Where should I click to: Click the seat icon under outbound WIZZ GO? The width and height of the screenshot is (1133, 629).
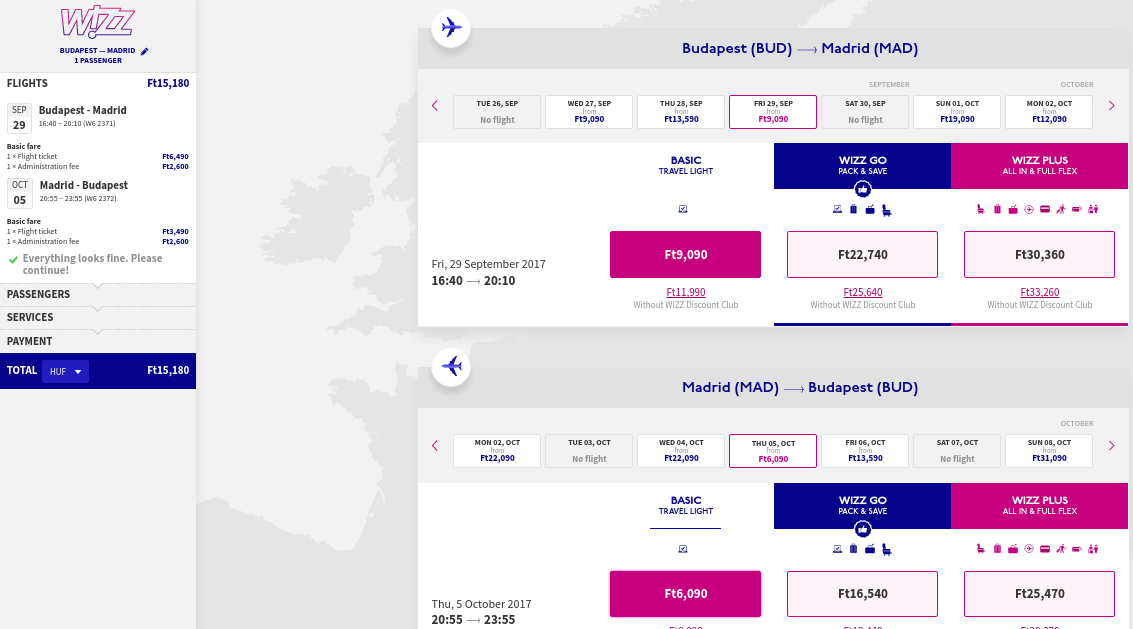887,210
